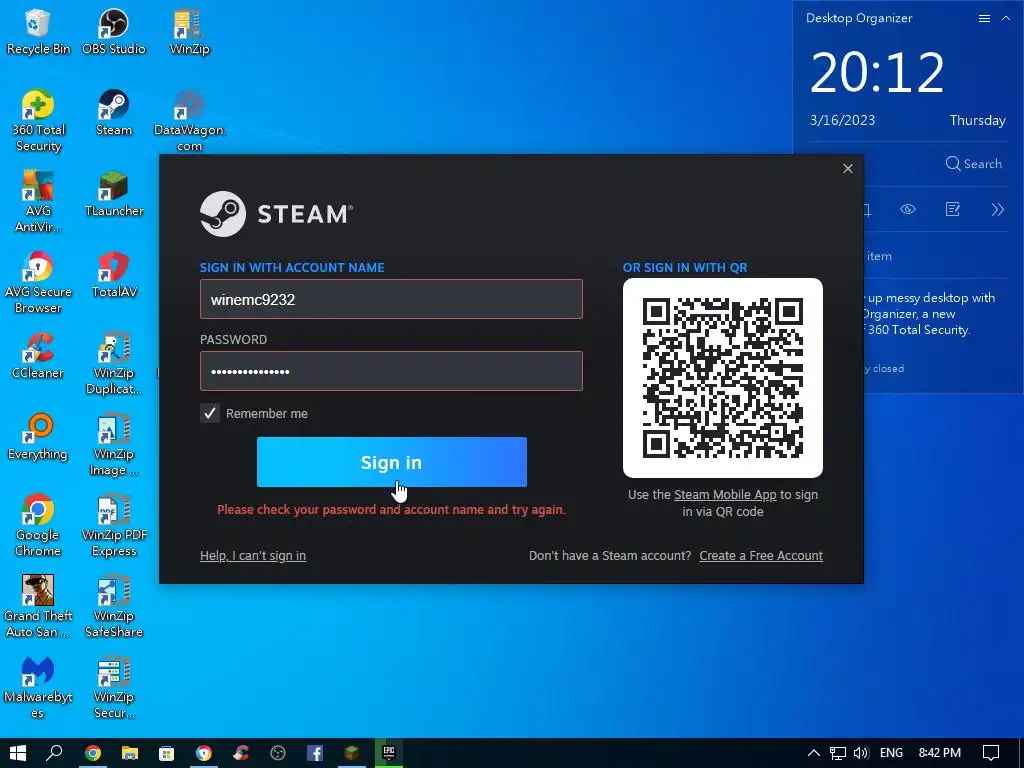1024x768 pixels.
Task: Open the Windows Start menu
Action: coord(18,753)
